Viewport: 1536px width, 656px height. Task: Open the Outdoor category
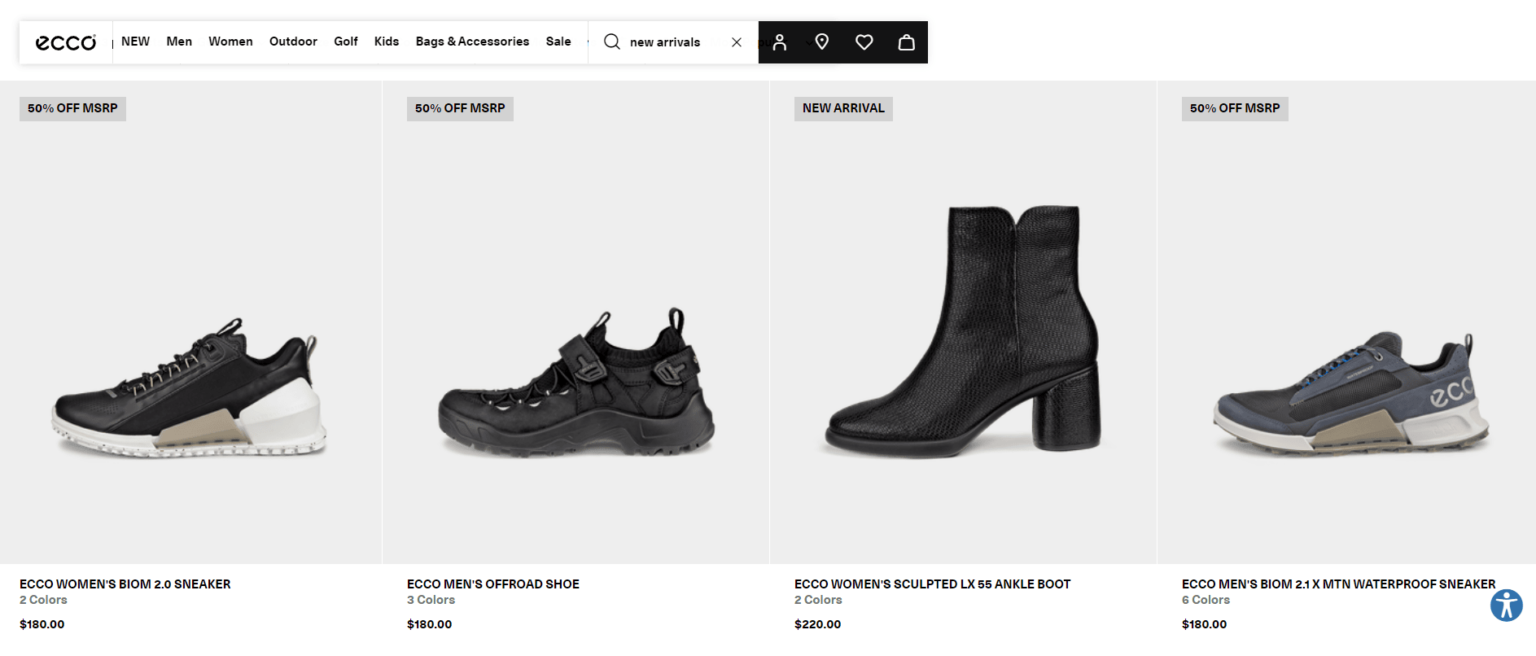tap(292, 42)
